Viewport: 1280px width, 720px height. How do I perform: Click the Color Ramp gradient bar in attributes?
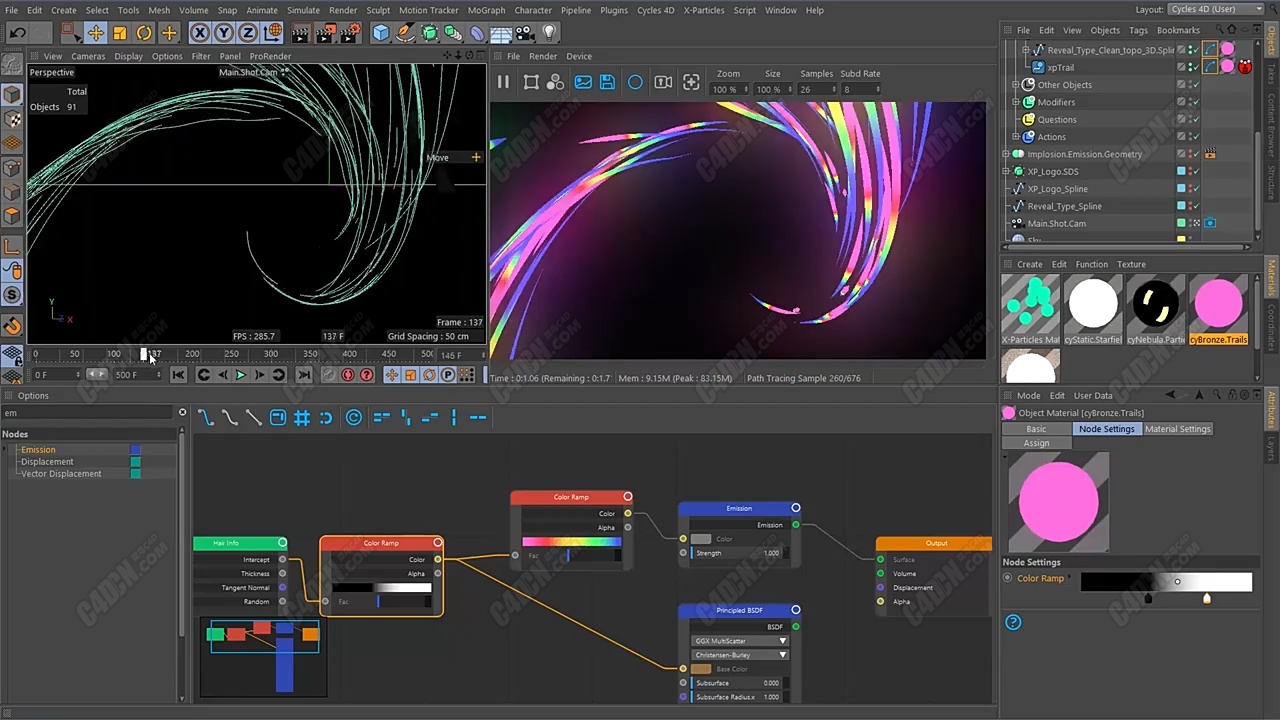(1166, 582)
